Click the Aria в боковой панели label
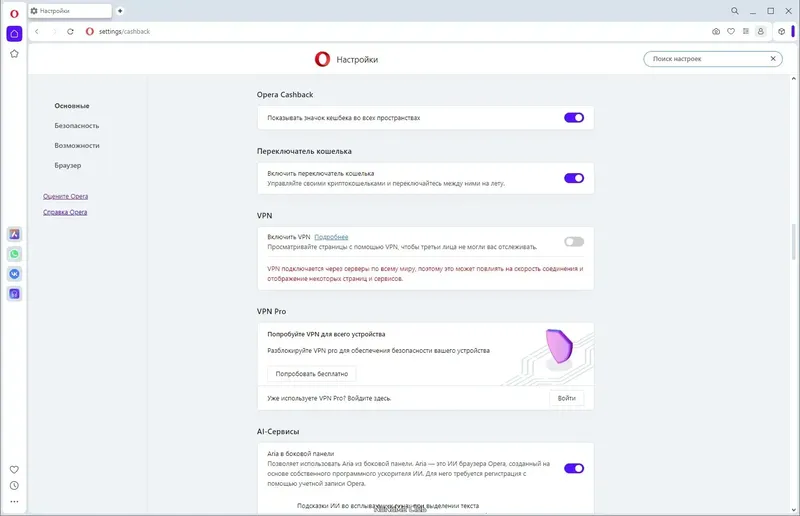800x516 pixels. pos(301,454)
